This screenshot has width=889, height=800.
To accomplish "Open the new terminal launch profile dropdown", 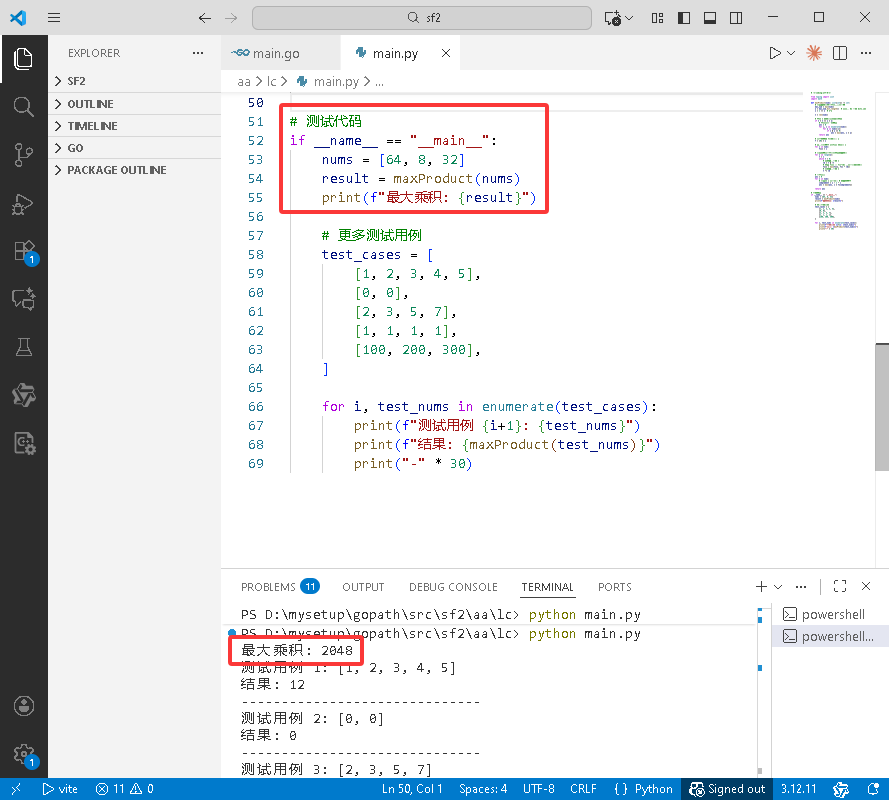I will pyautogui.click(x=778, y=586).
